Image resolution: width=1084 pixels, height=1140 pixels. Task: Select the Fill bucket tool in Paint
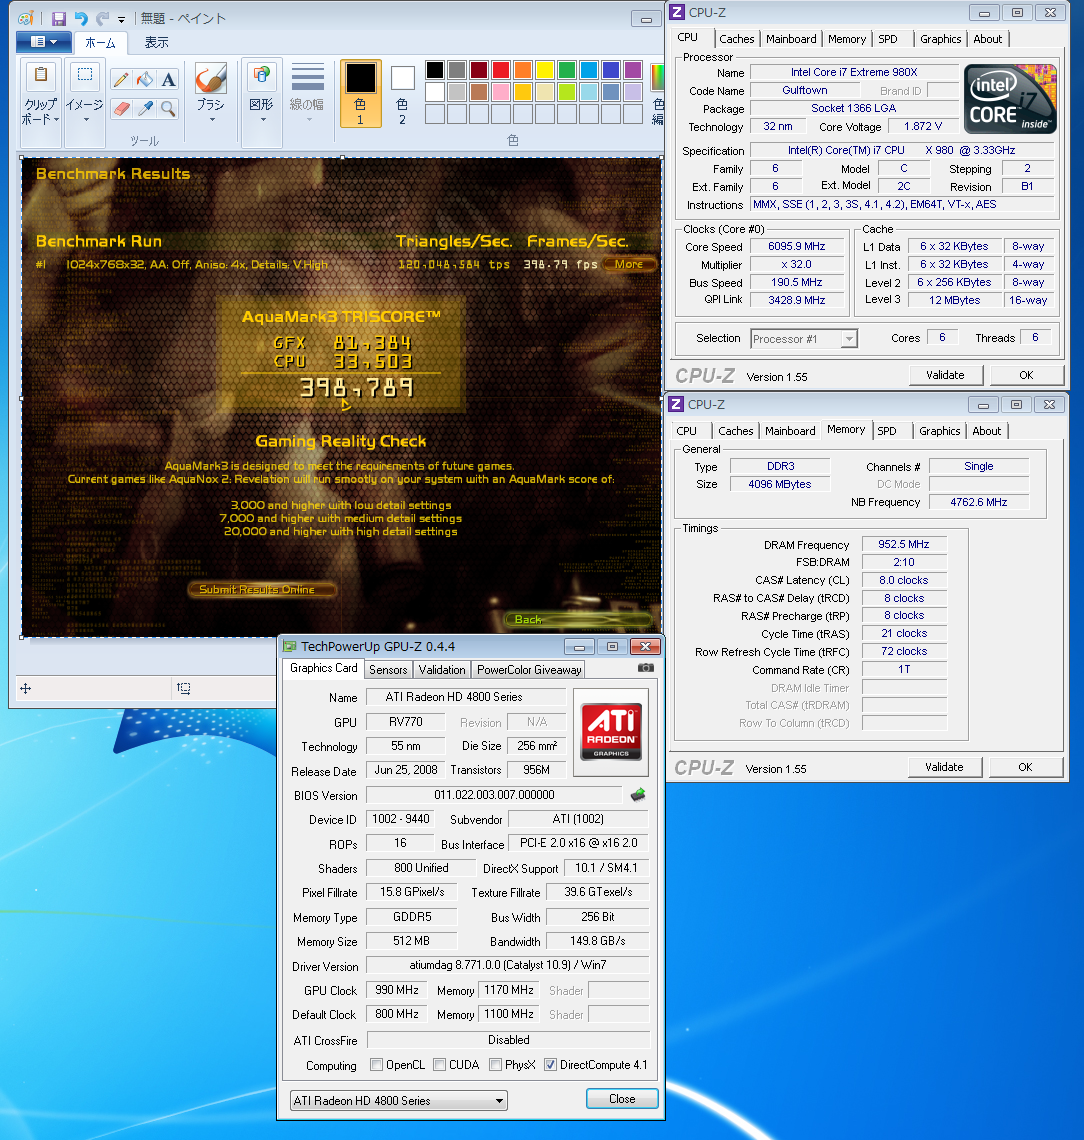pos(145,79)
